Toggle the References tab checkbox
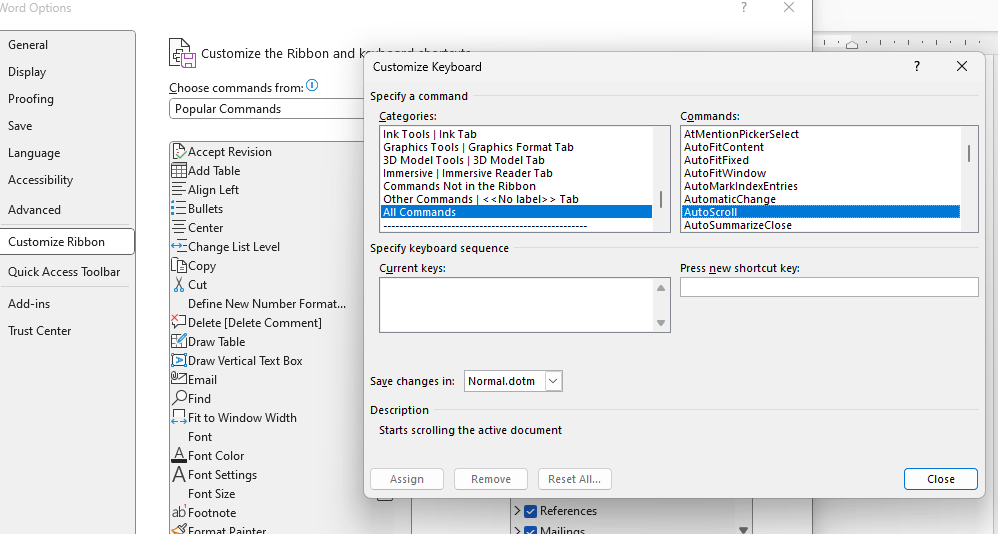This screenshot has height=534, width=998. 530,511
